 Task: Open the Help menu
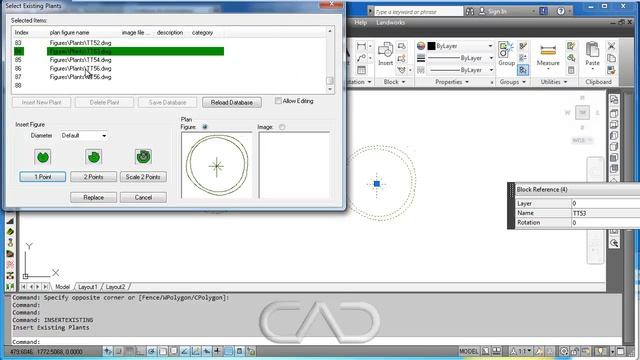coord(360,22)
